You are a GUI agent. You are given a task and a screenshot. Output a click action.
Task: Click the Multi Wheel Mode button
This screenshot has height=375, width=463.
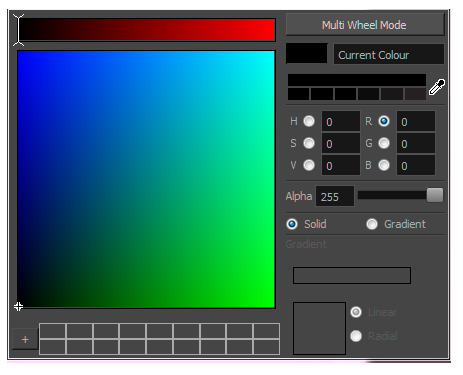365,25
